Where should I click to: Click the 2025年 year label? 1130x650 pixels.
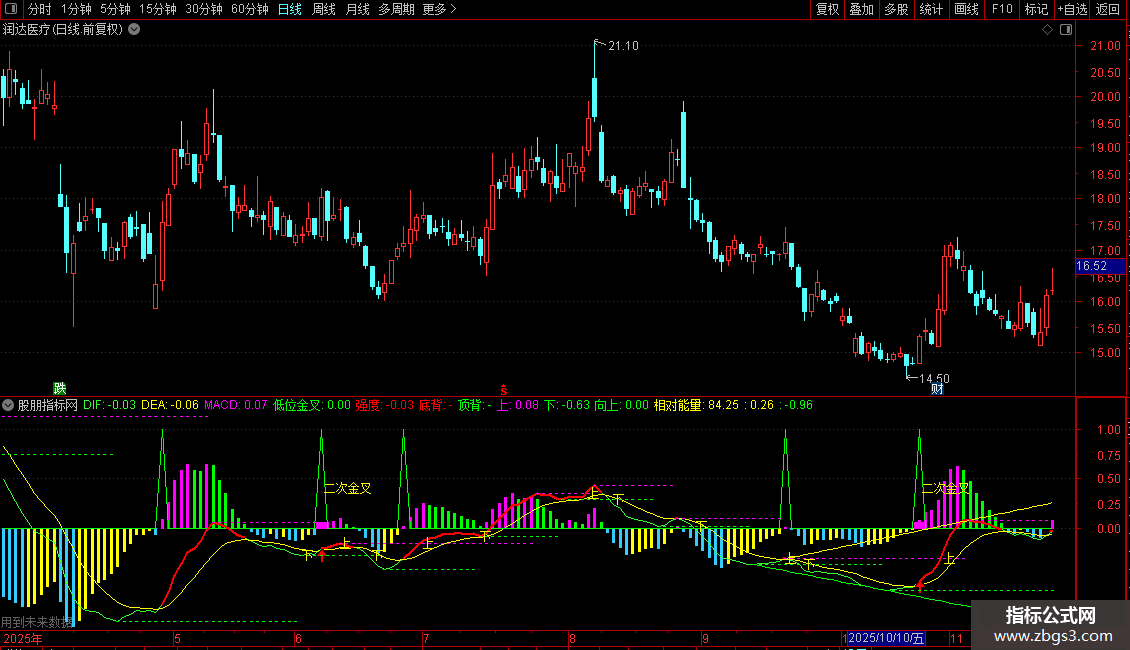(x=22, y=638)
